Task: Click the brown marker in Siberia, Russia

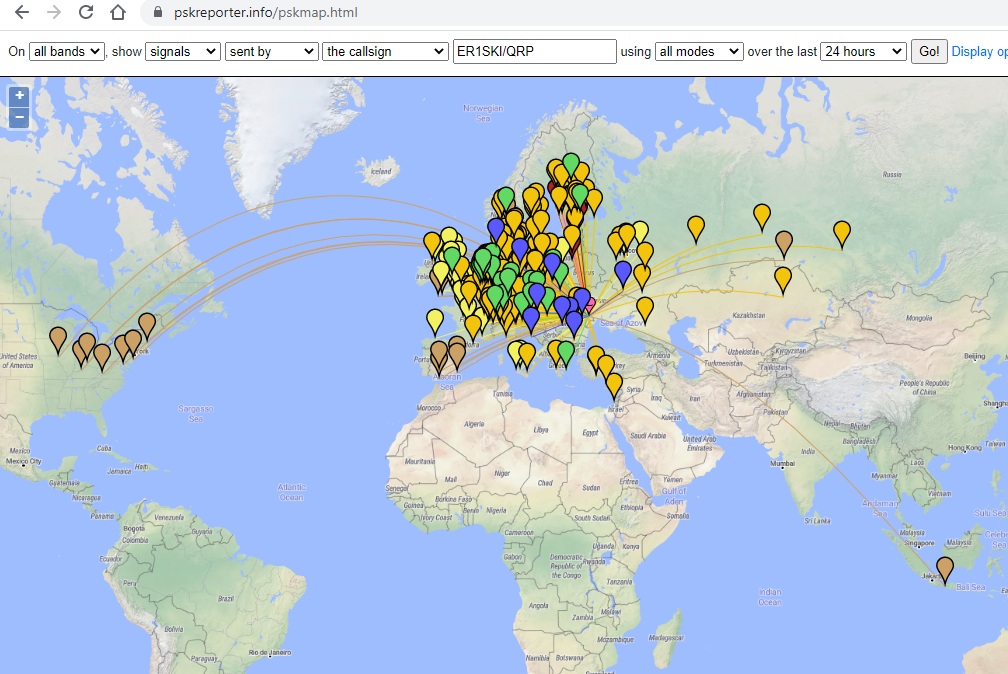Action: [784, 241]
